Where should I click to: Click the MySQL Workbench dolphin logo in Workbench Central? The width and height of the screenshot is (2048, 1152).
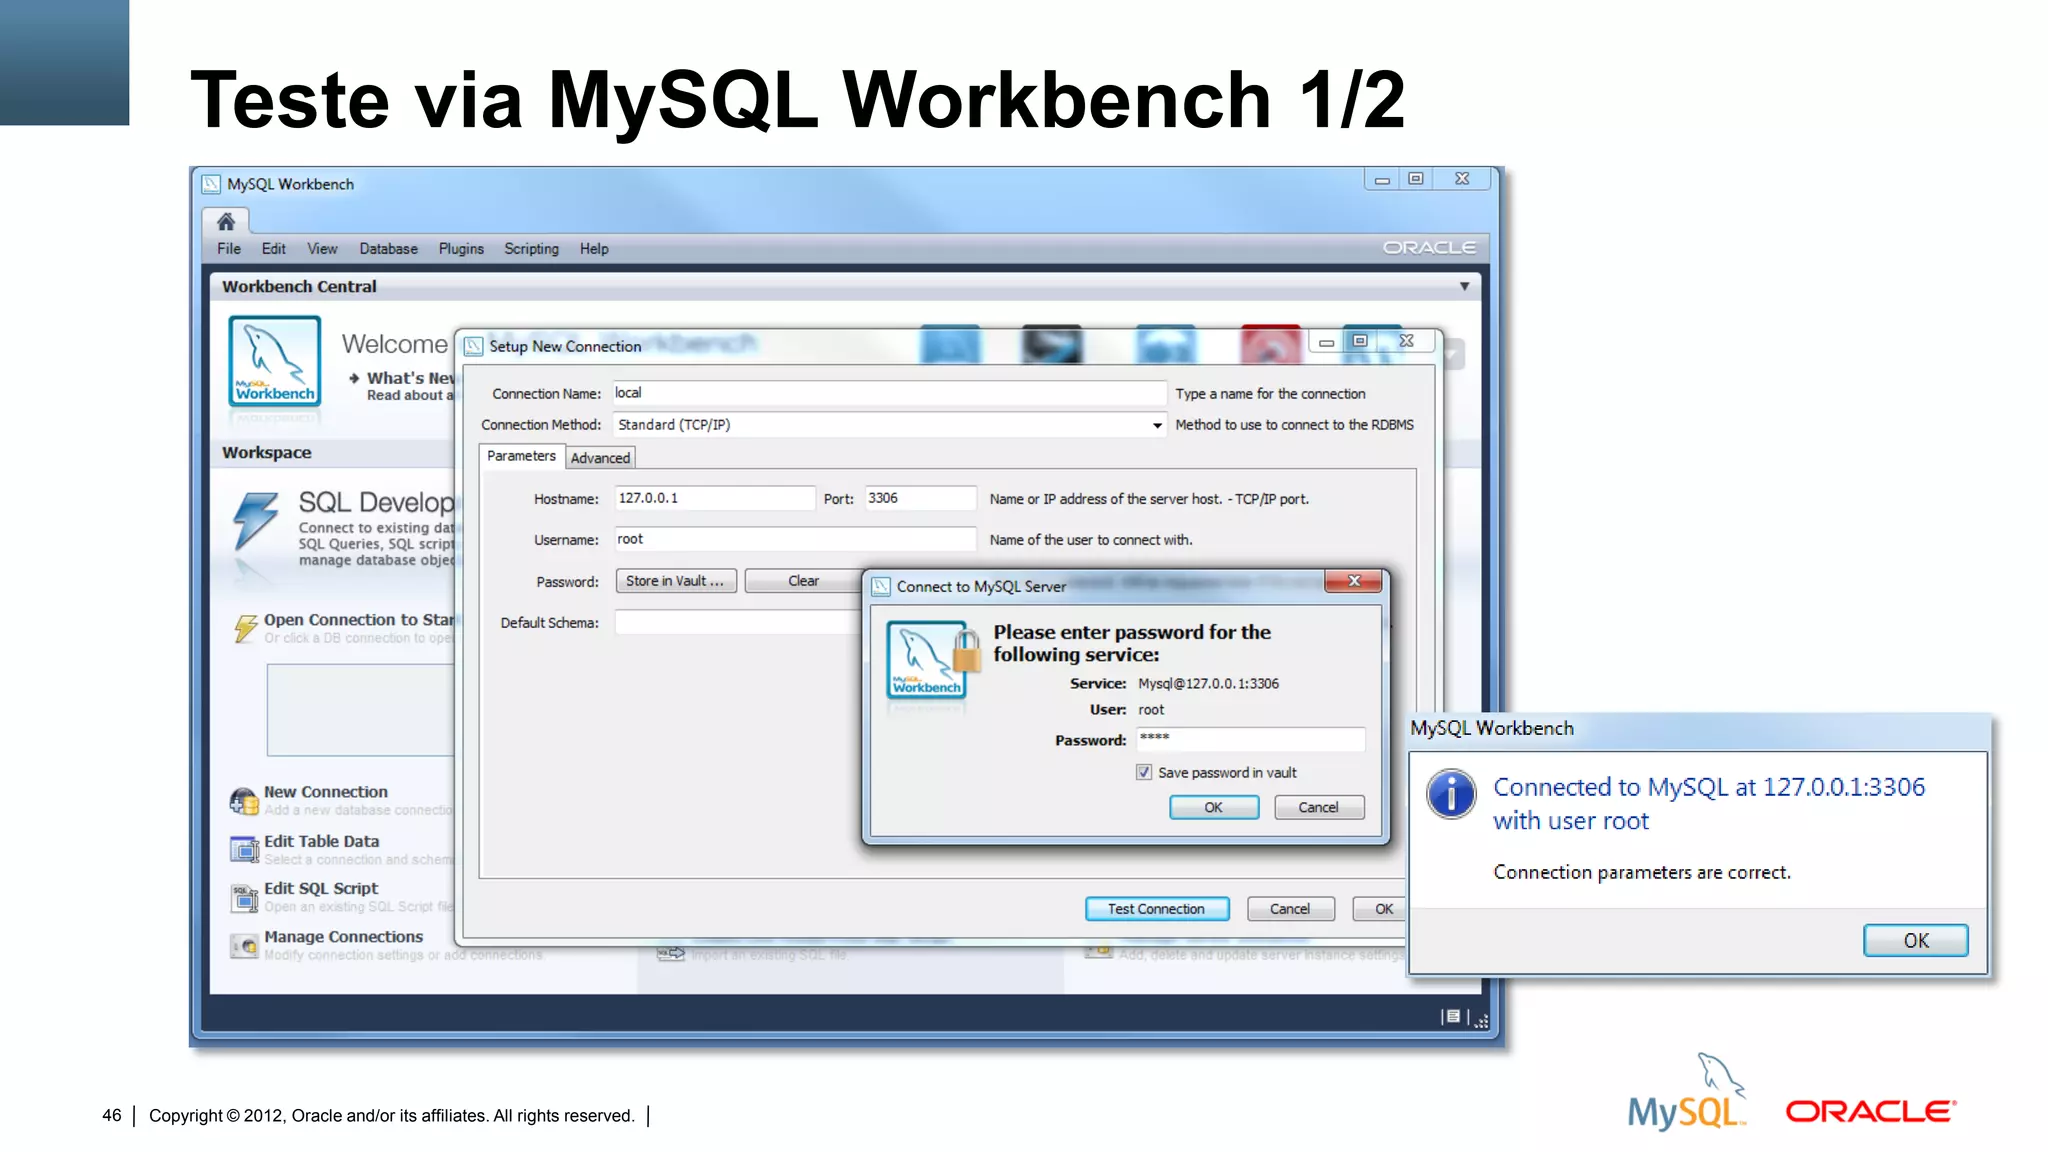coord(274,361)
